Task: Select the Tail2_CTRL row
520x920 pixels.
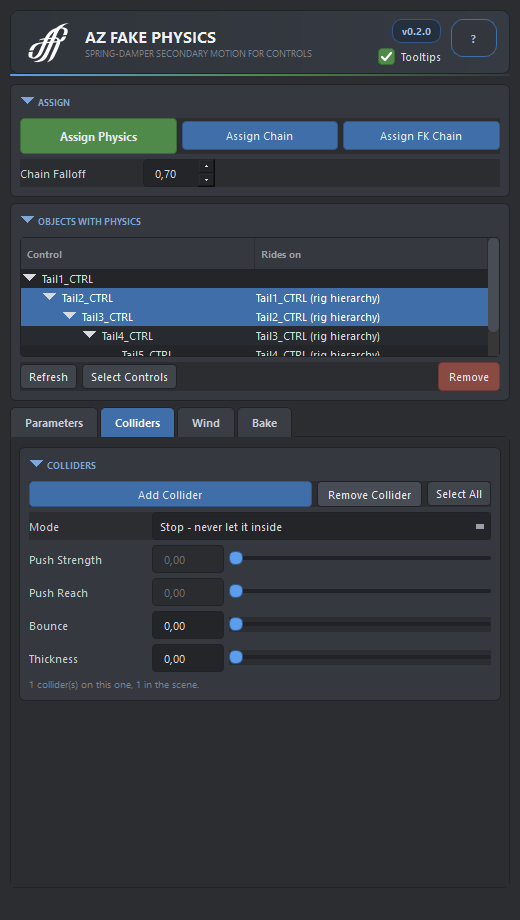Action: [254, 297]
